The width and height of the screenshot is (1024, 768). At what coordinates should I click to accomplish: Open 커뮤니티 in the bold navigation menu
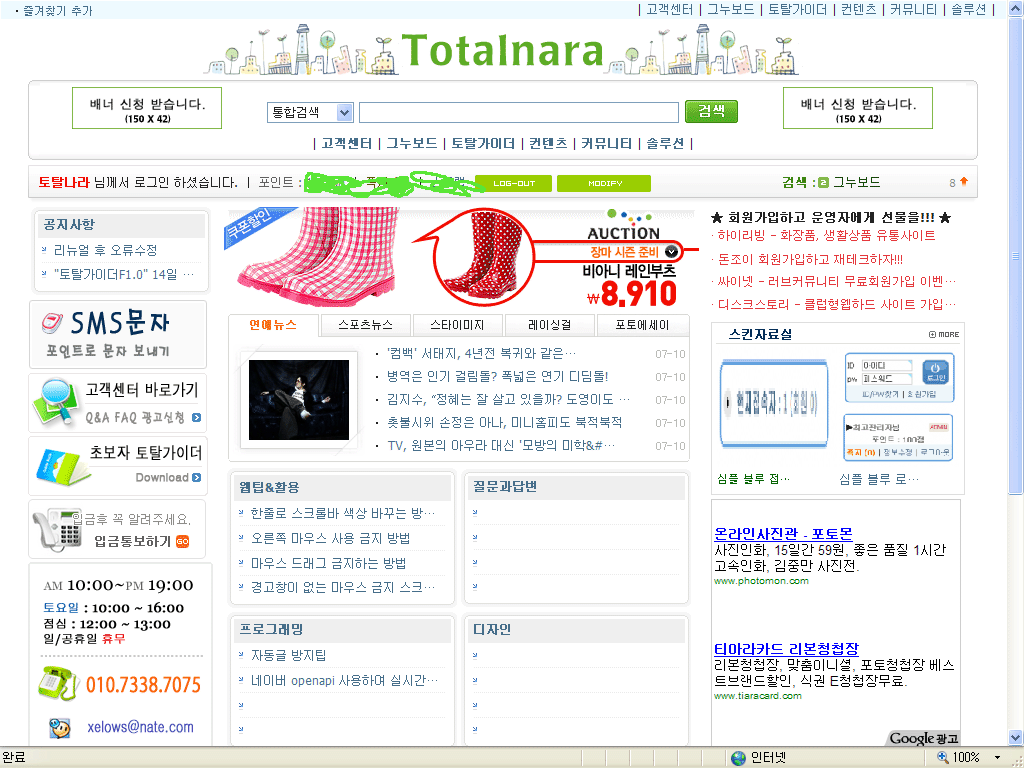pos(606,143)
